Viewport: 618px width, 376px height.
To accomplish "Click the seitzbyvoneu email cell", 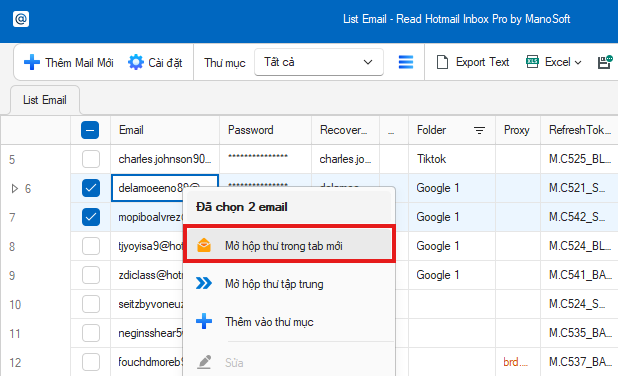I will click(x=147, y=304).
